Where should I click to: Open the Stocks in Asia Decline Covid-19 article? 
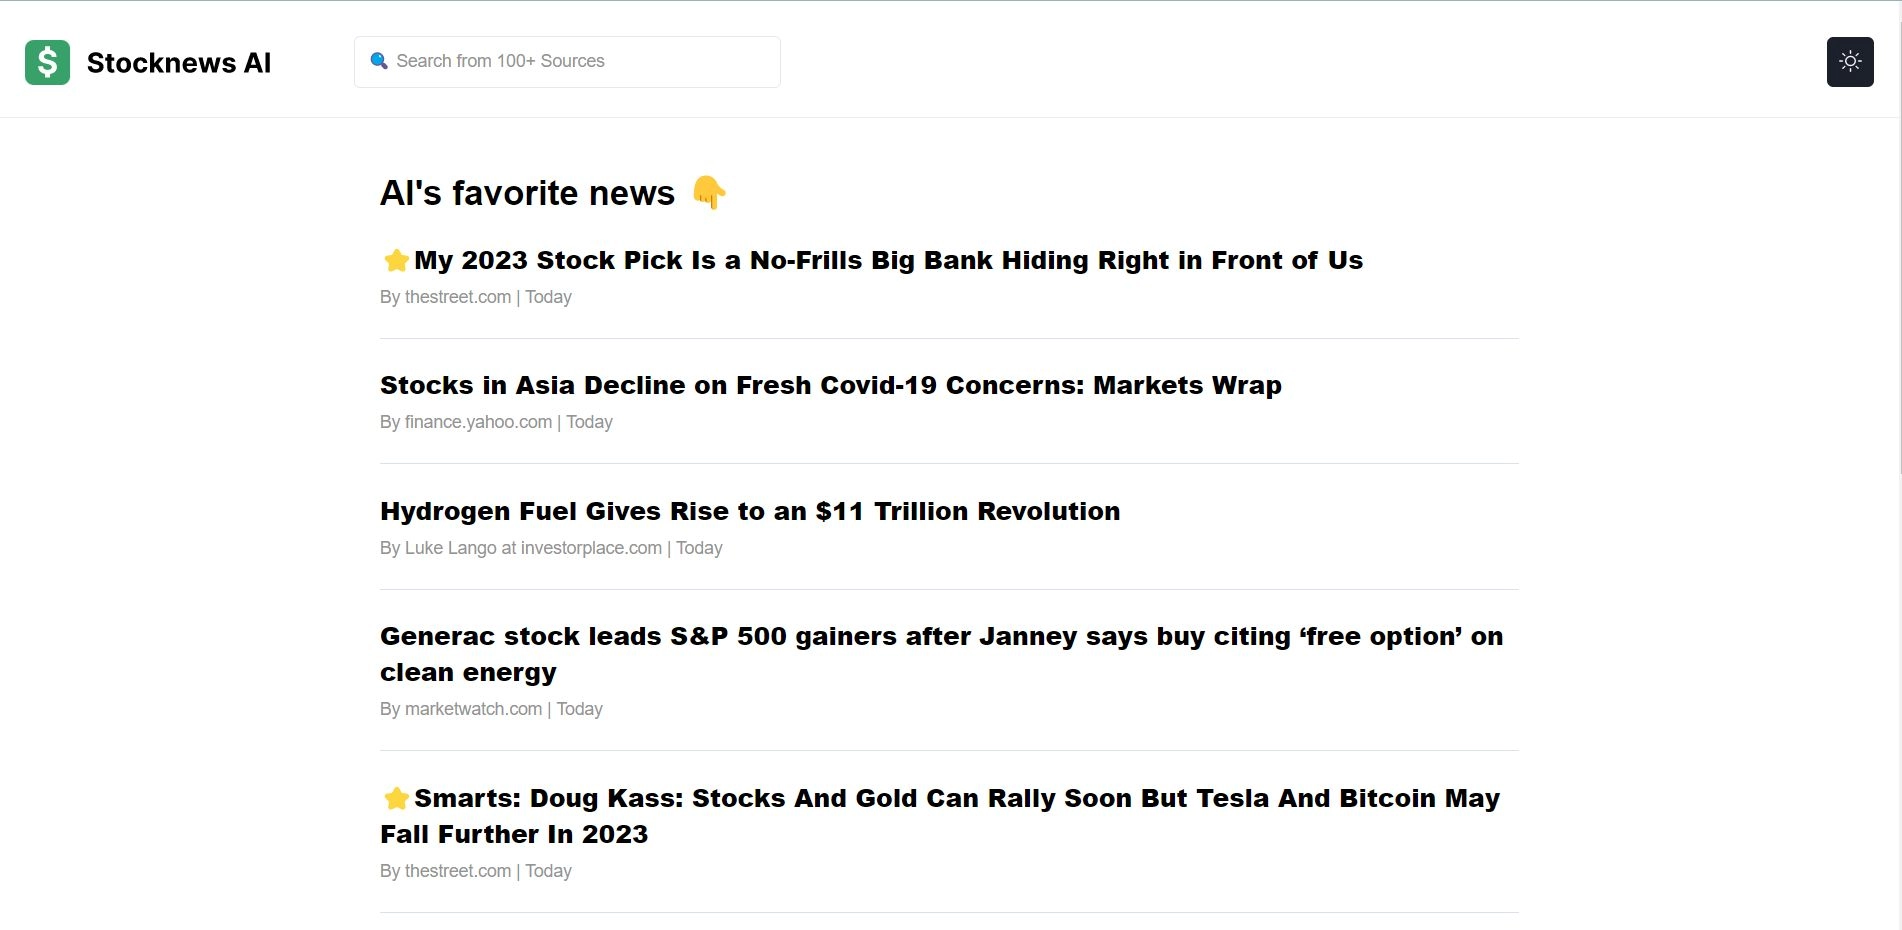tap(830, 385)
